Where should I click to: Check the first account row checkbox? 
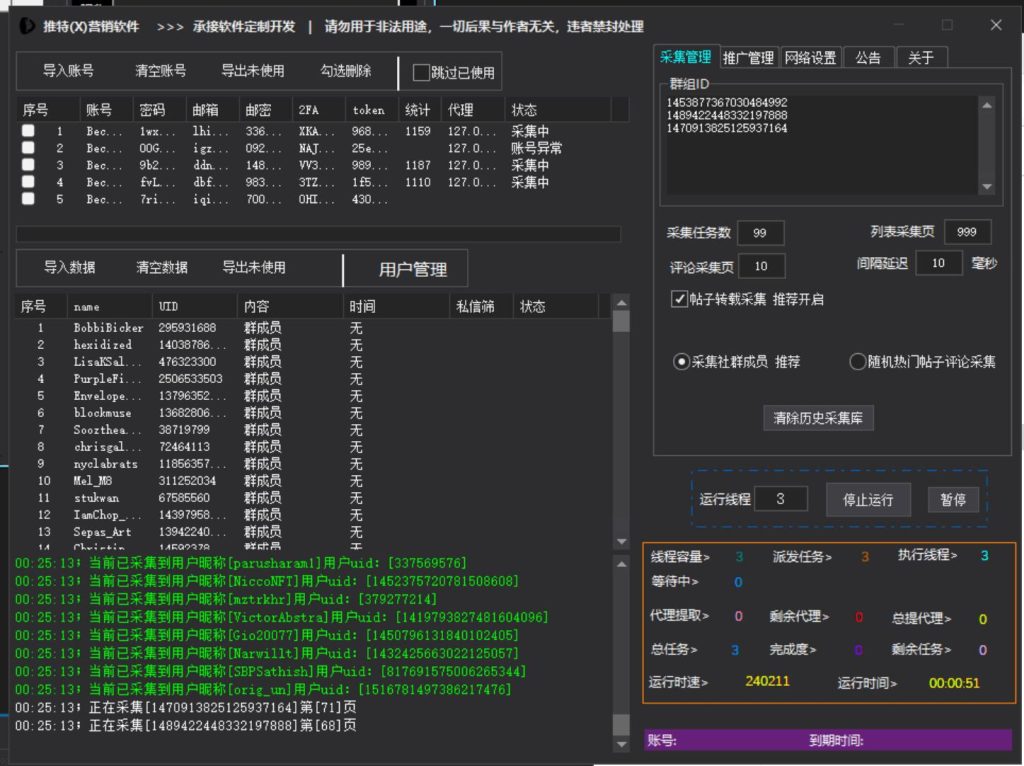point(27,129)
